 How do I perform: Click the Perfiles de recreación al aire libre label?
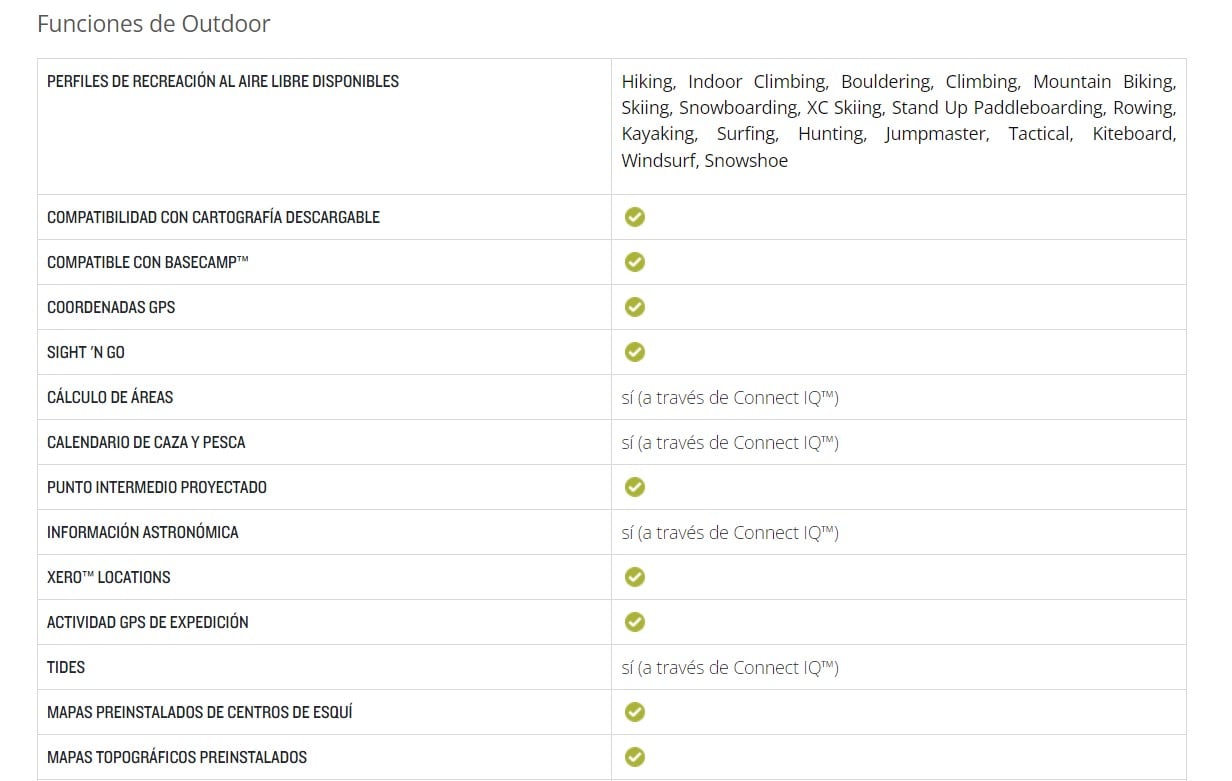(223, 81)
